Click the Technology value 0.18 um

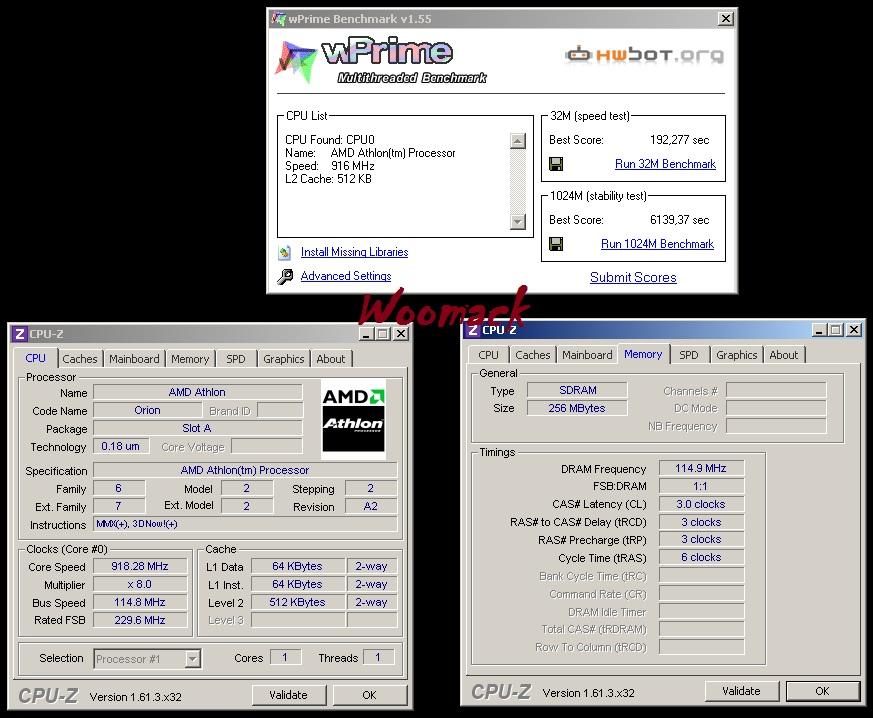[x=121, y=446]
